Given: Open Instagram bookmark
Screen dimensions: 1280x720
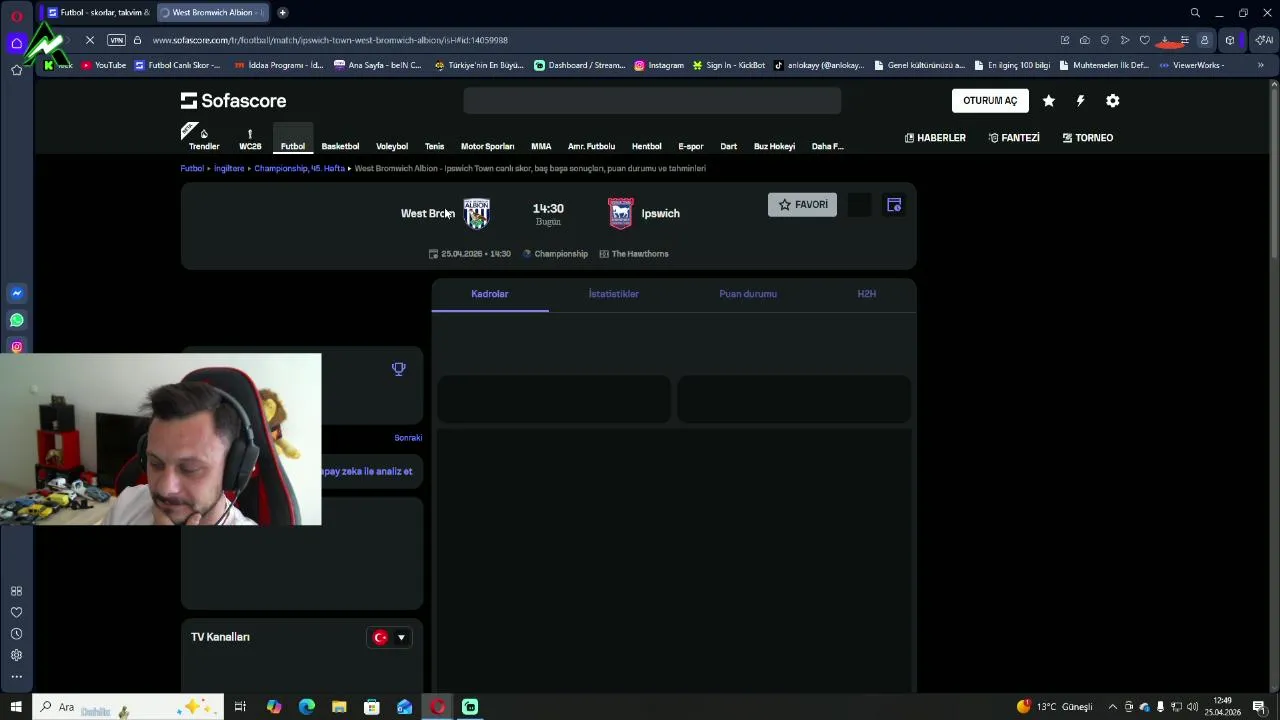Looking at the screenshot, I should (x=659, y=65).
